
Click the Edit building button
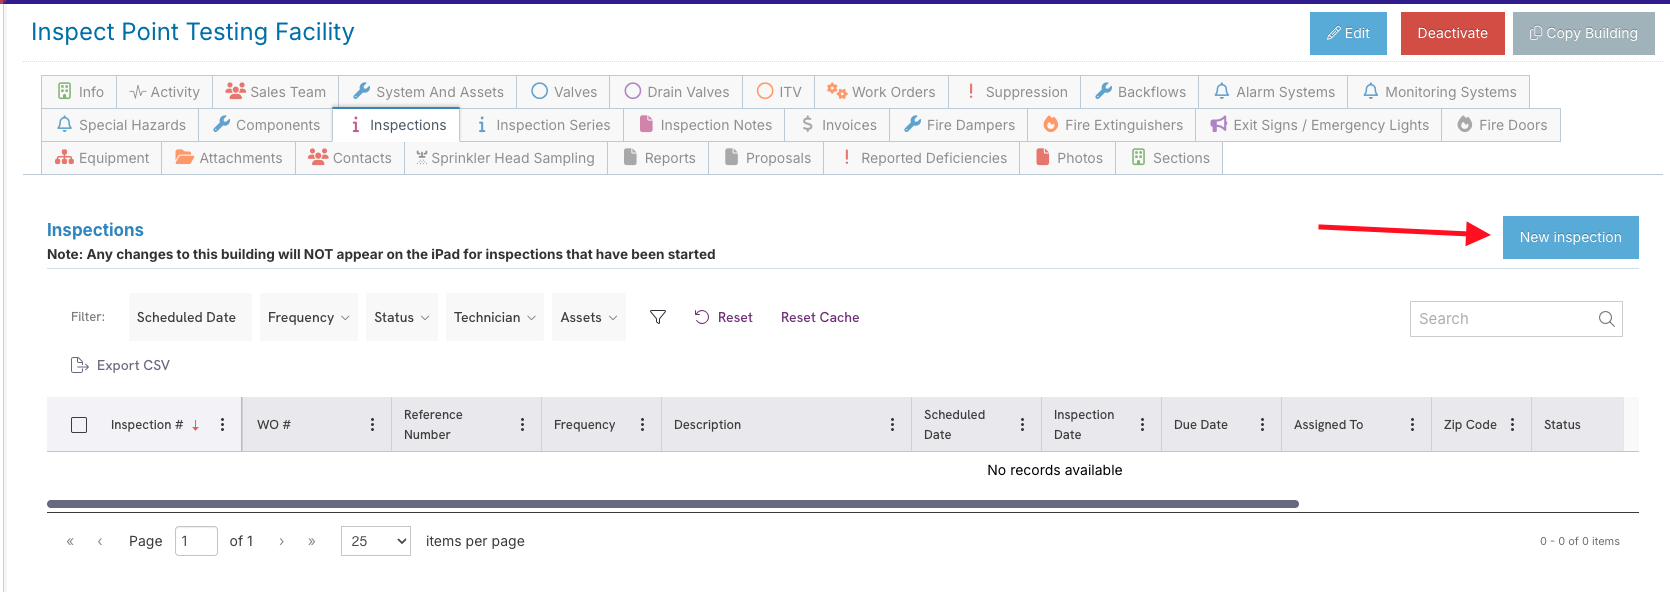pos(1348,33)
